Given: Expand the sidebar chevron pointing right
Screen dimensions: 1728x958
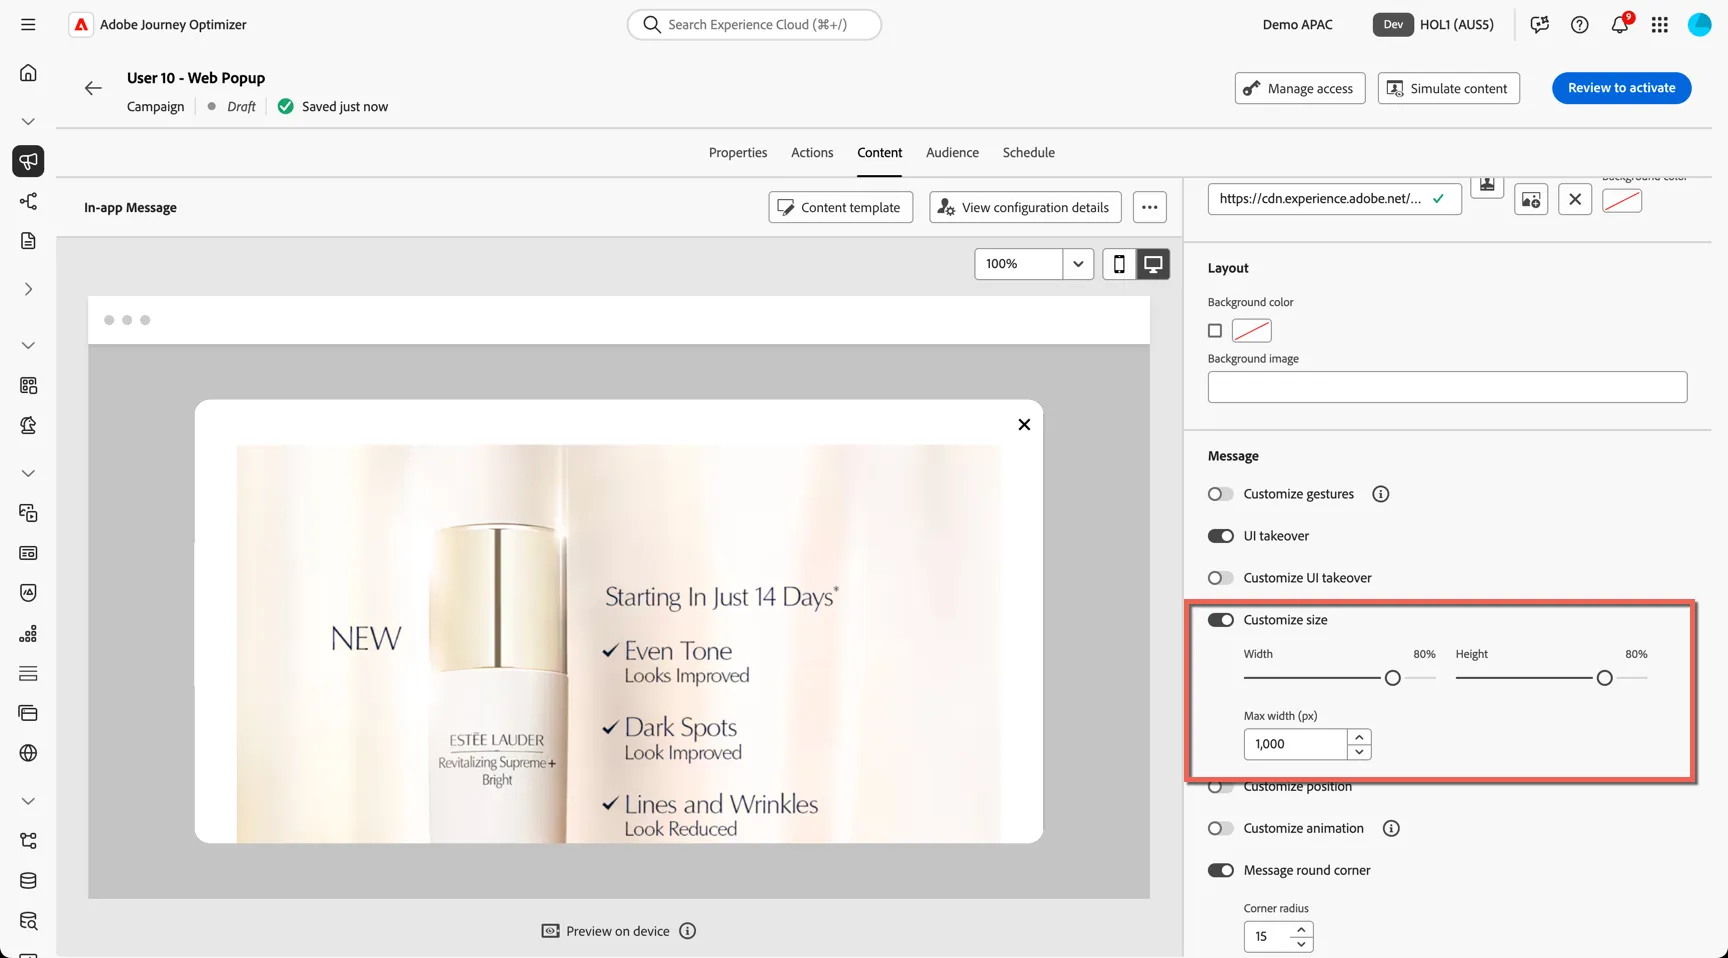Looking at the screenshot, I should pyautogui.click(x=28, y=289).
